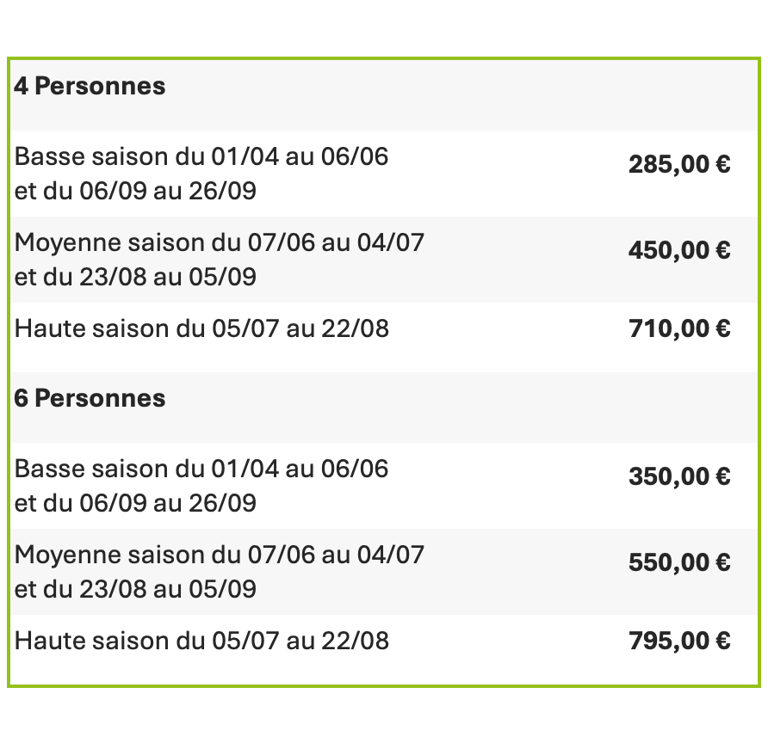Click 'et du 23/08 au 05/09' under 4 Personnes
Image resolution: width=768 pixels, height=748 pixels.
135,277
